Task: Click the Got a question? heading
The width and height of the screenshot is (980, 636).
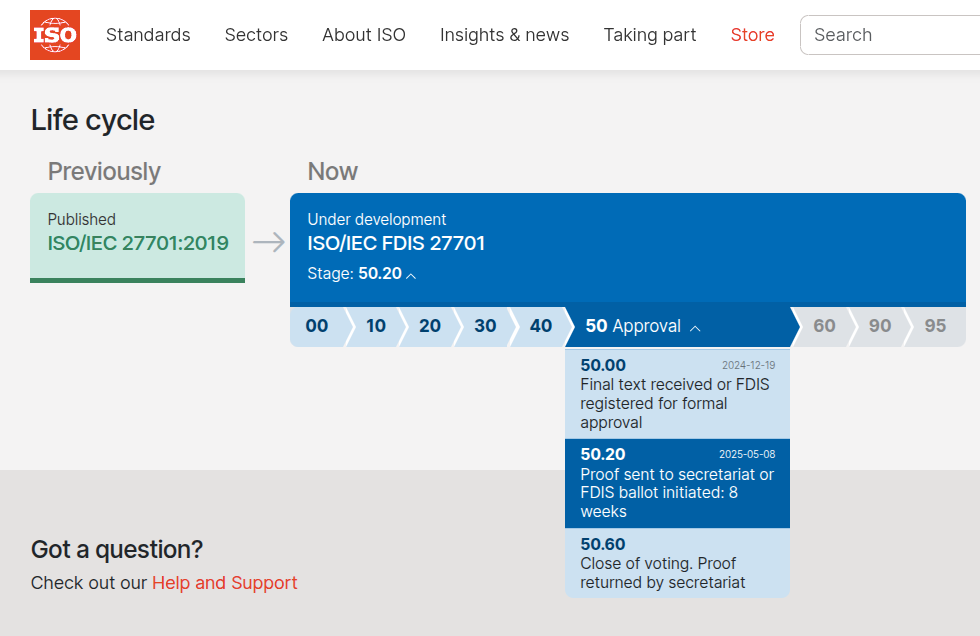Action: (117, 550)
